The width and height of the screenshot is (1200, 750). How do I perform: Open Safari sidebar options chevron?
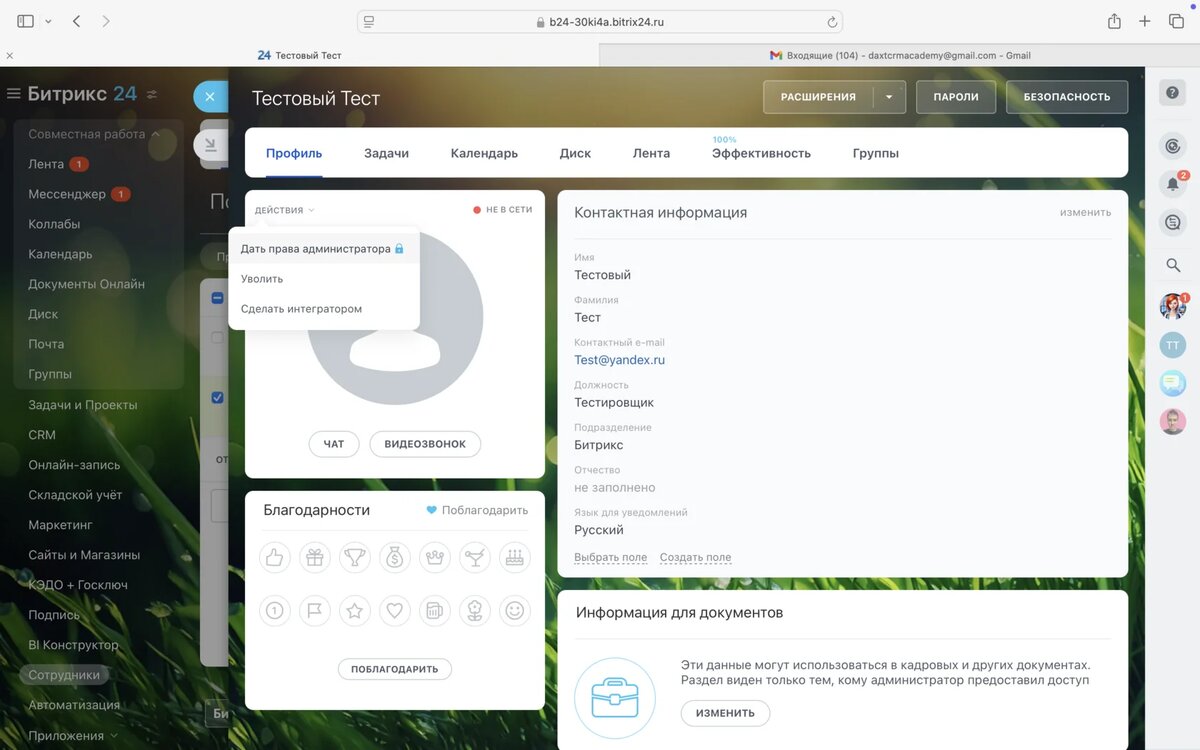pos(48,21)
